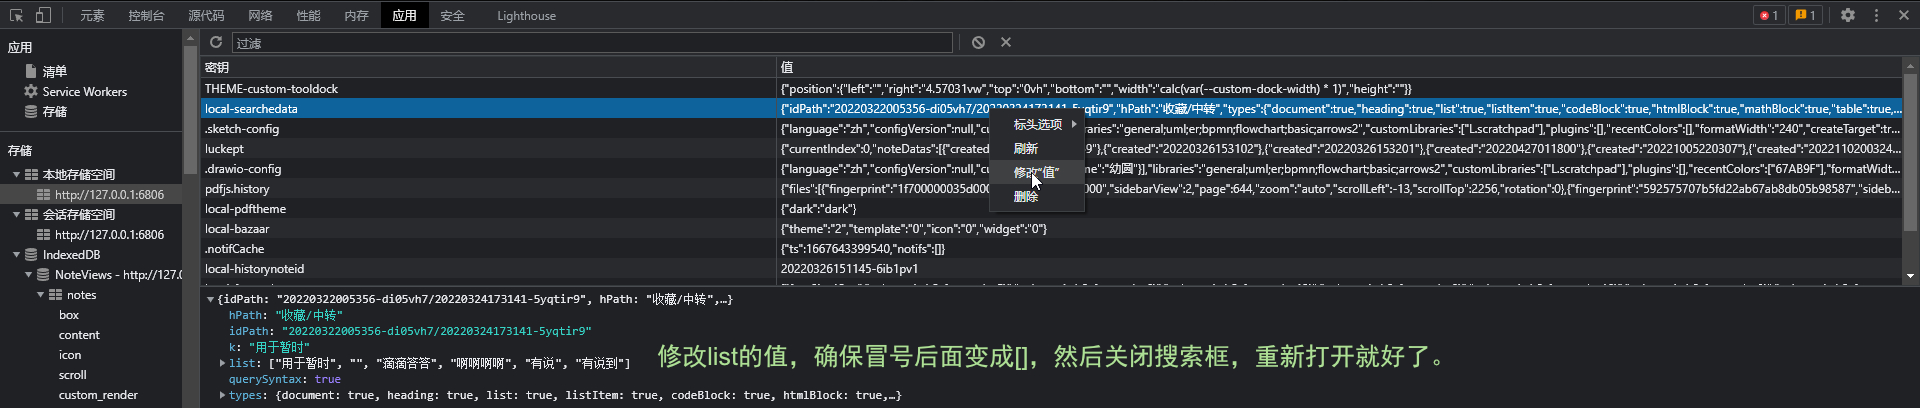This screenshot has height=408, width=1920.
Task: Choose 刷新 in the context menu
Action: 1037,148
